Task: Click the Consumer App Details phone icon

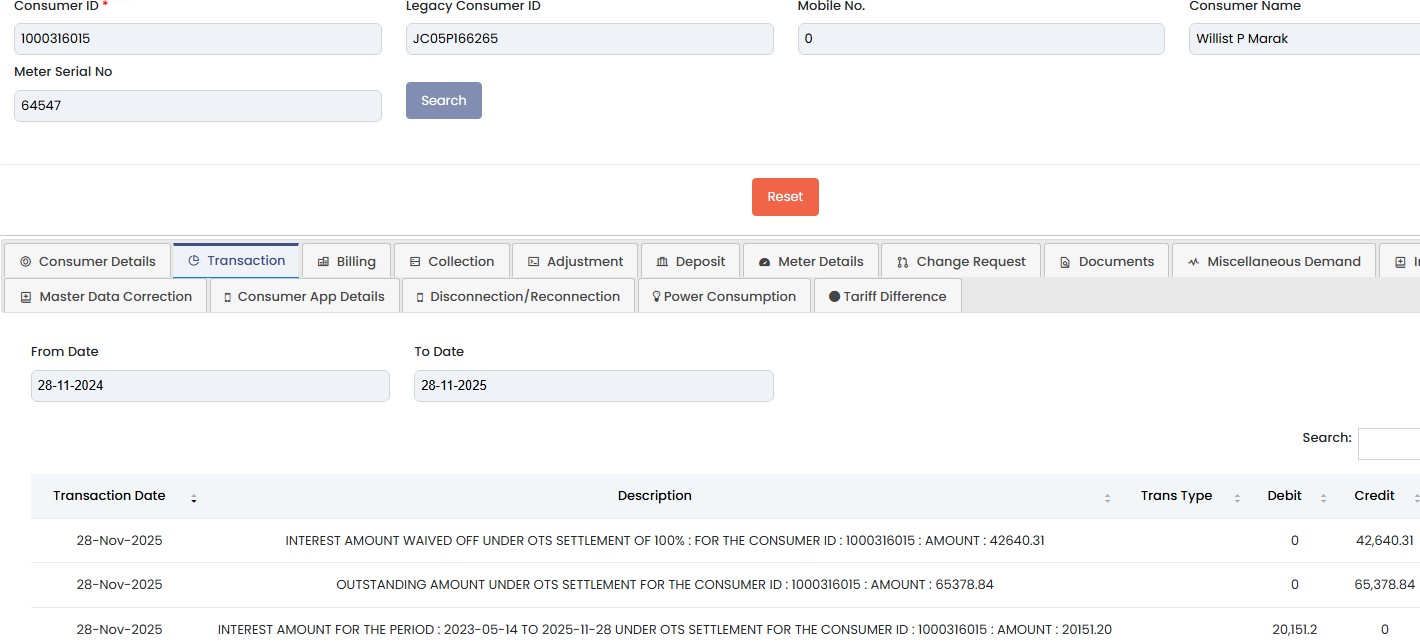Action: tap(228, 297)
